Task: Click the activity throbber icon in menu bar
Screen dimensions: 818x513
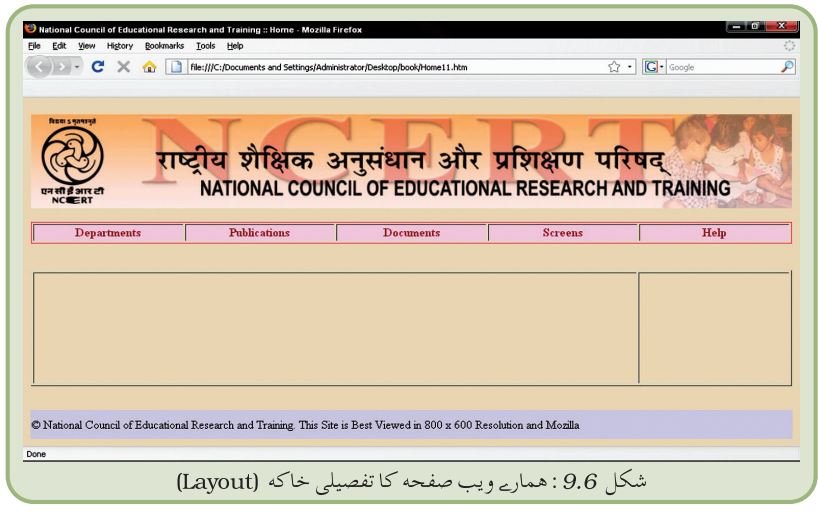Action: [789, 46]
